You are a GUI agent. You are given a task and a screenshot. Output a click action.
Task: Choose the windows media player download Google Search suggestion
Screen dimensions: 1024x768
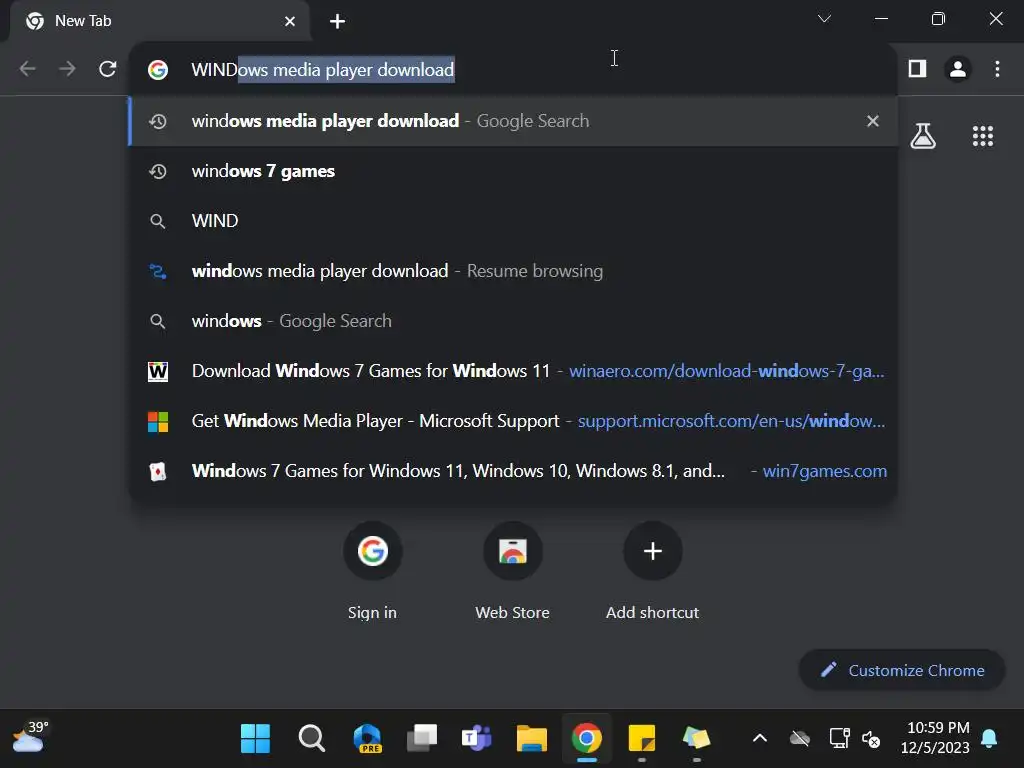(x=513, y=121)
